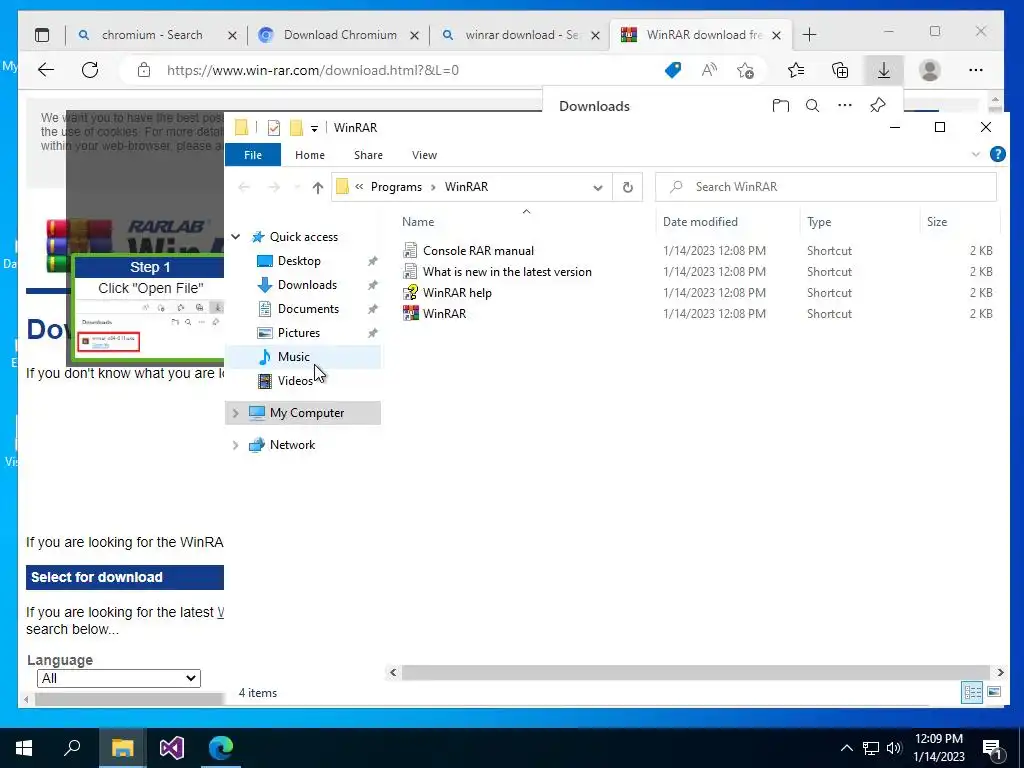This screenshot has height=768, width=1024.
Task: Switch to winrar download search tab
Action: click(521, 35)
